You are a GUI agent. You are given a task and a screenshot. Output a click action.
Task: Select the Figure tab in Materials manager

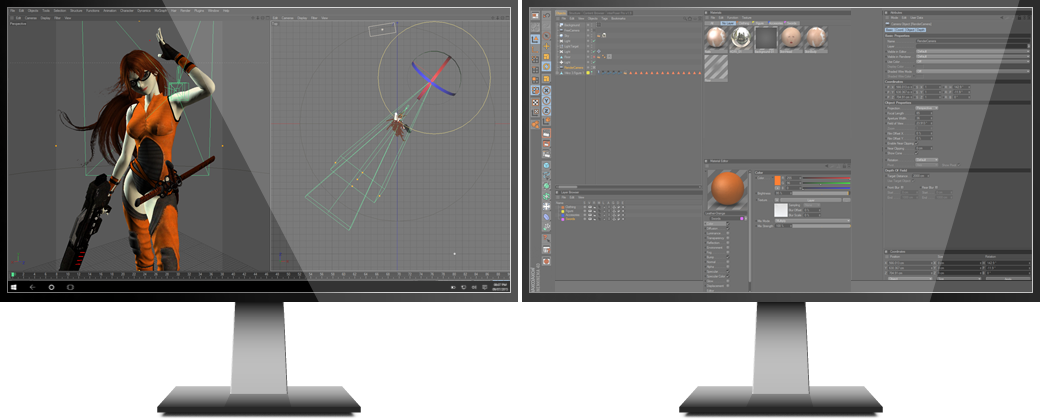tap(759, 23)
